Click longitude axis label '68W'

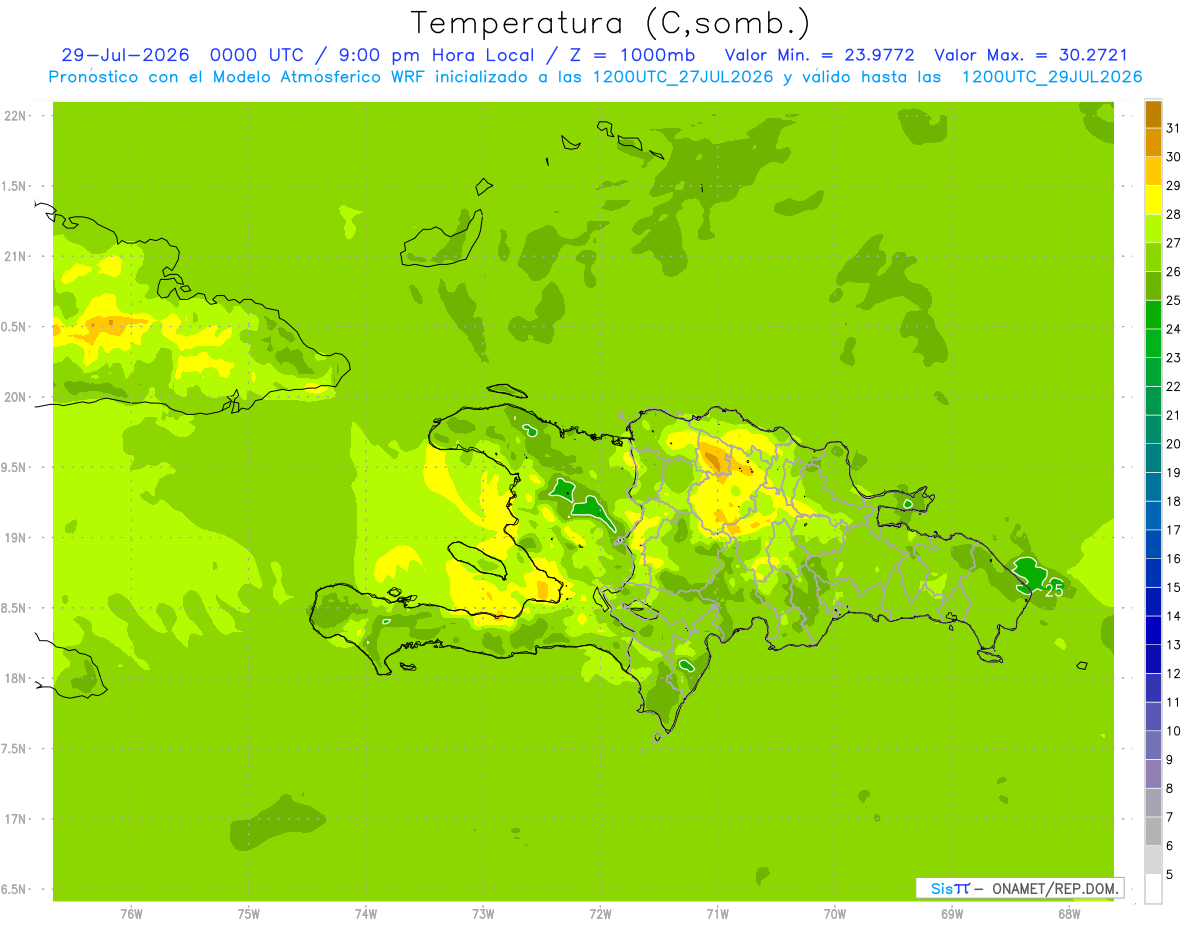click(1068, 914)
